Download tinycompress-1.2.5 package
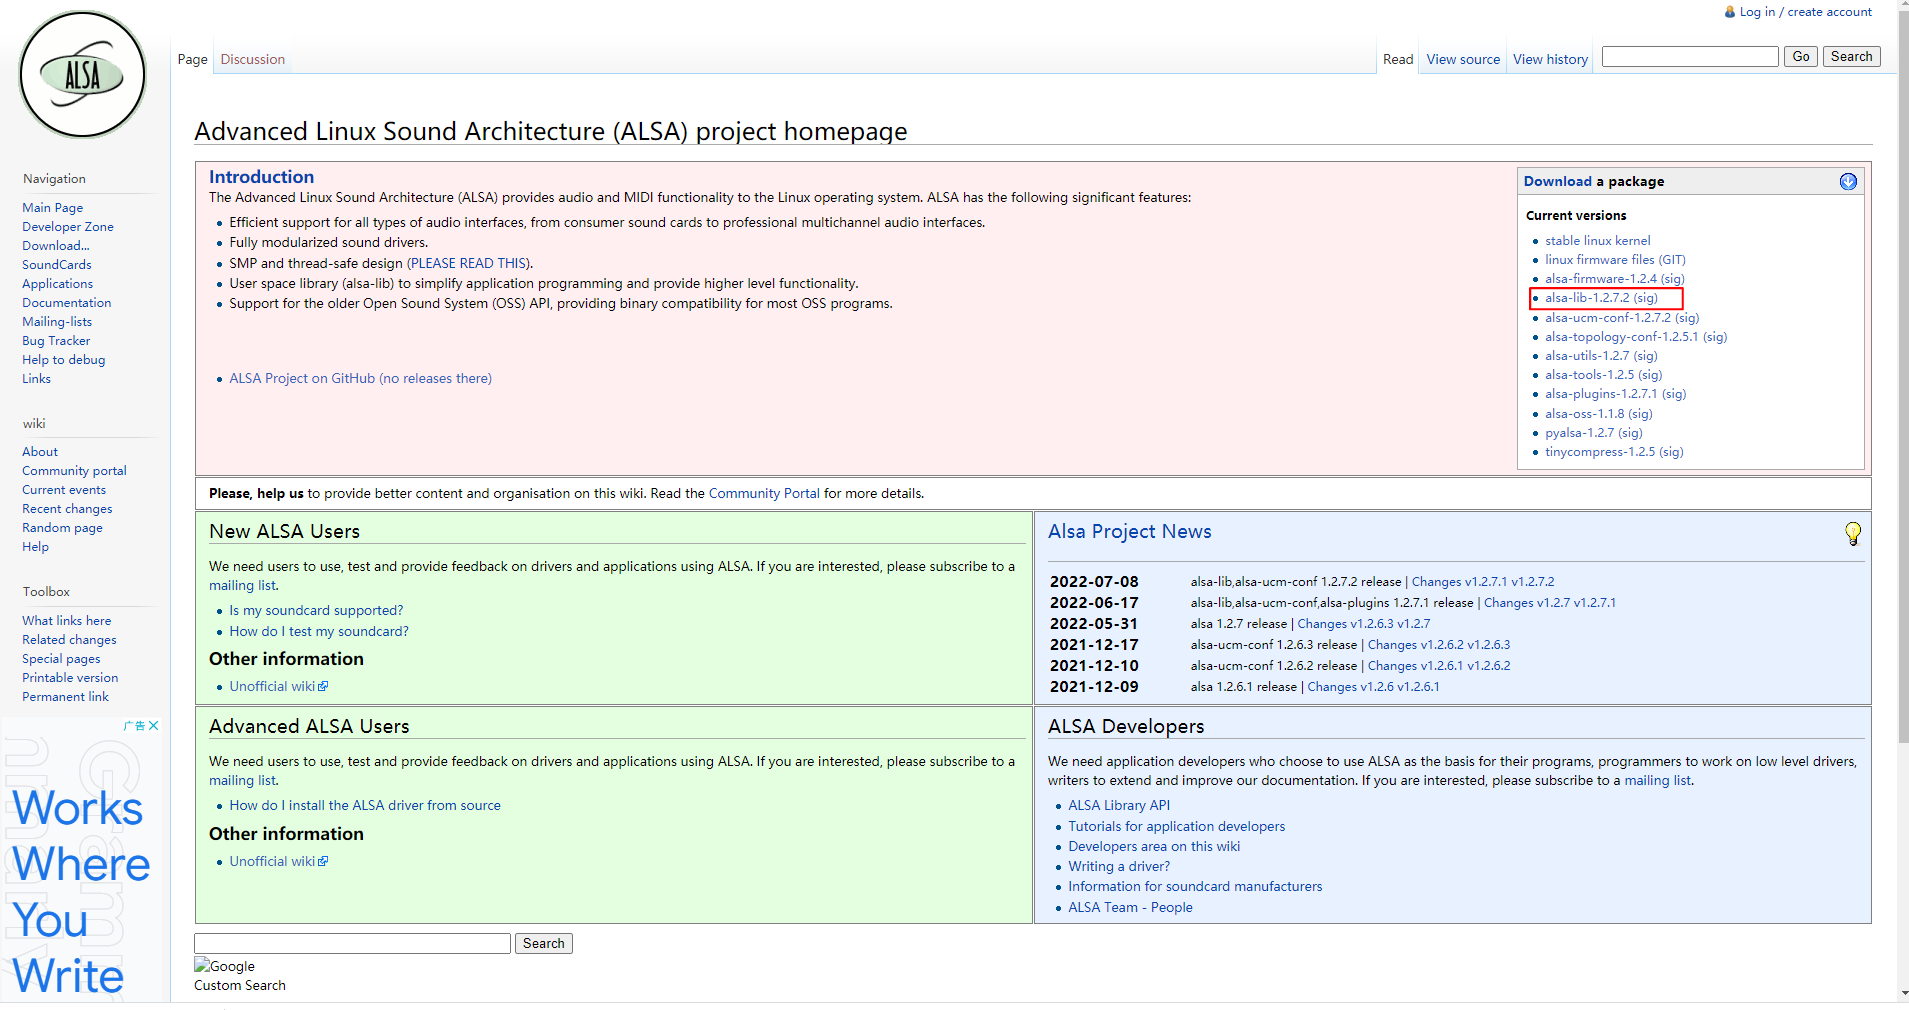The image size is (1909, 1010). (1600, 452)
